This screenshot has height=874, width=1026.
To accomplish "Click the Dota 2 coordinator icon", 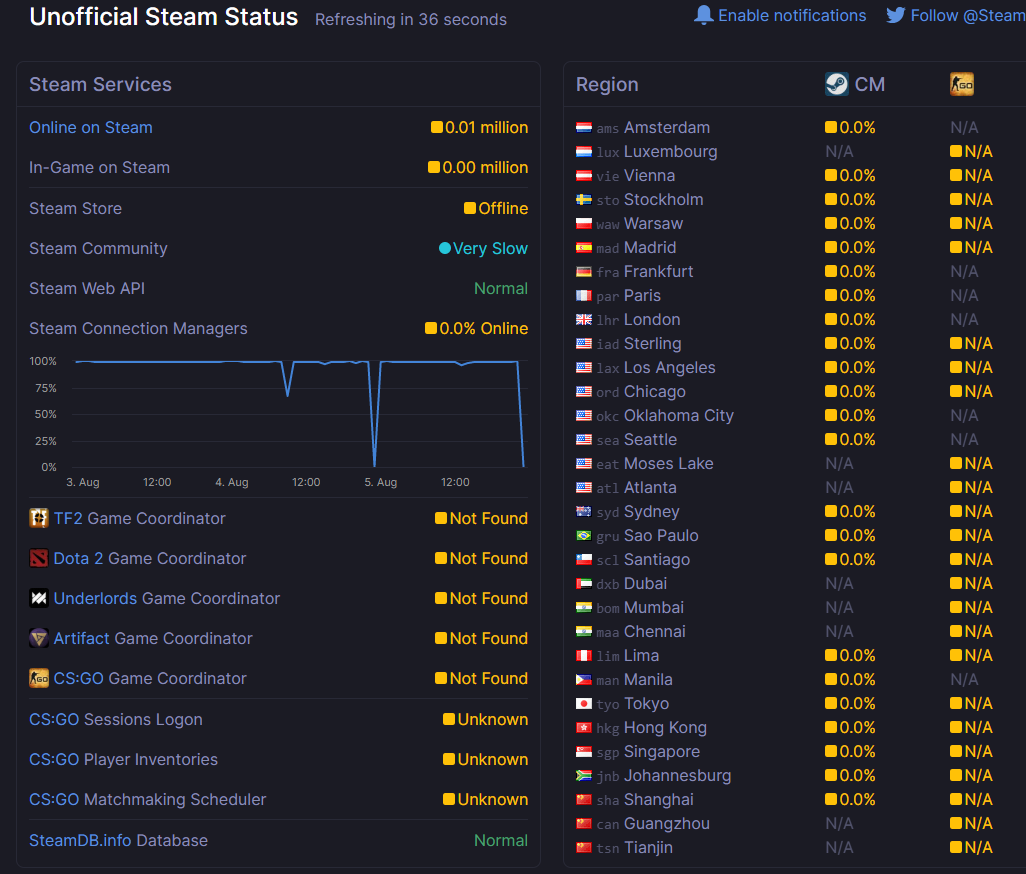I will coord(39,558).
